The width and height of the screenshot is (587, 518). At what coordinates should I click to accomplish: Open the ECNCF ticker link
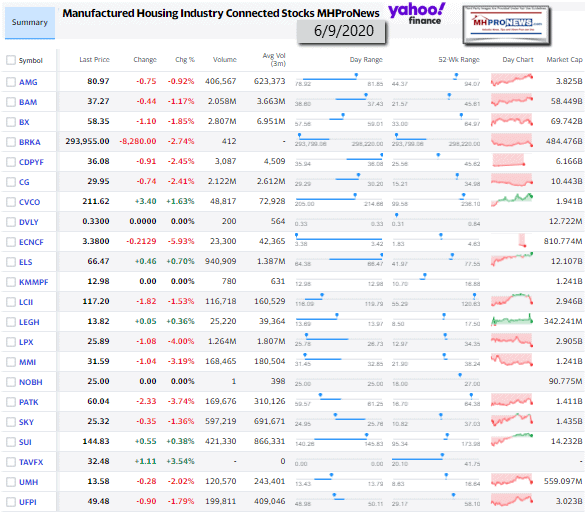coord(31,242)
